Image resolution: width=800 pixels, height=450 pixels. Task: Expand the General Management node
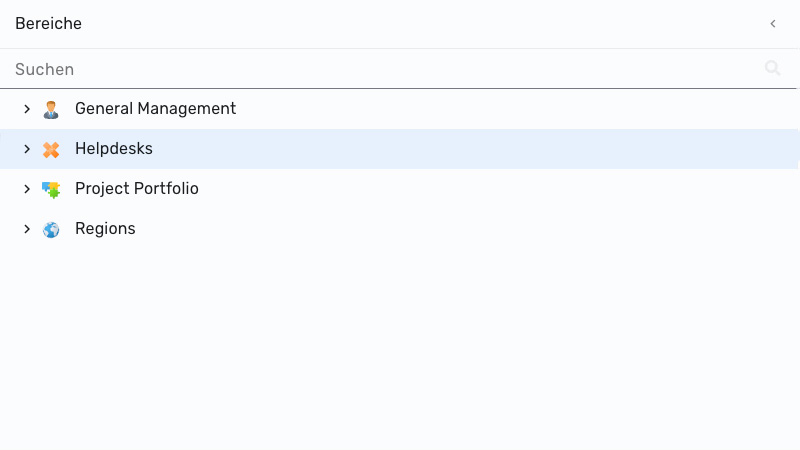[x=27, y=109]
